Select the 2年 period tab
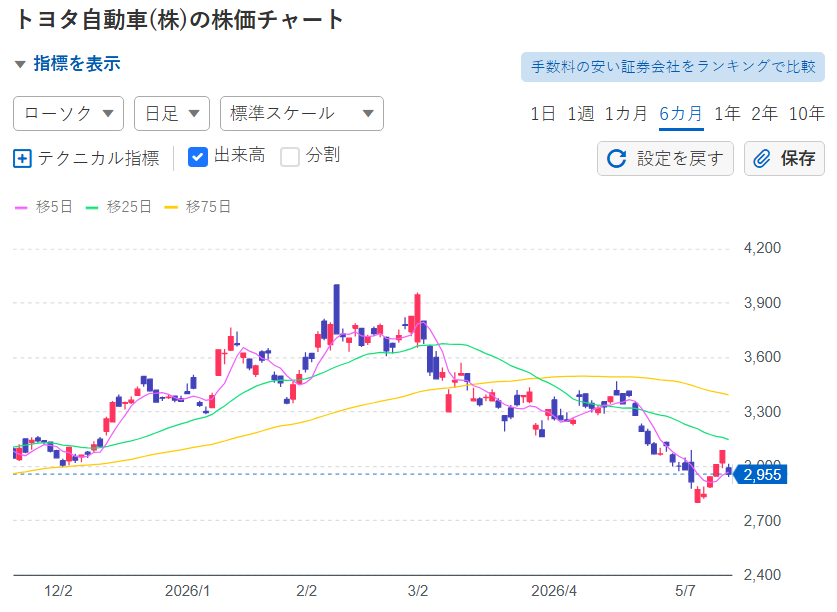The width and height of the screenshot is (837, 612). click(x=764, y=113)
